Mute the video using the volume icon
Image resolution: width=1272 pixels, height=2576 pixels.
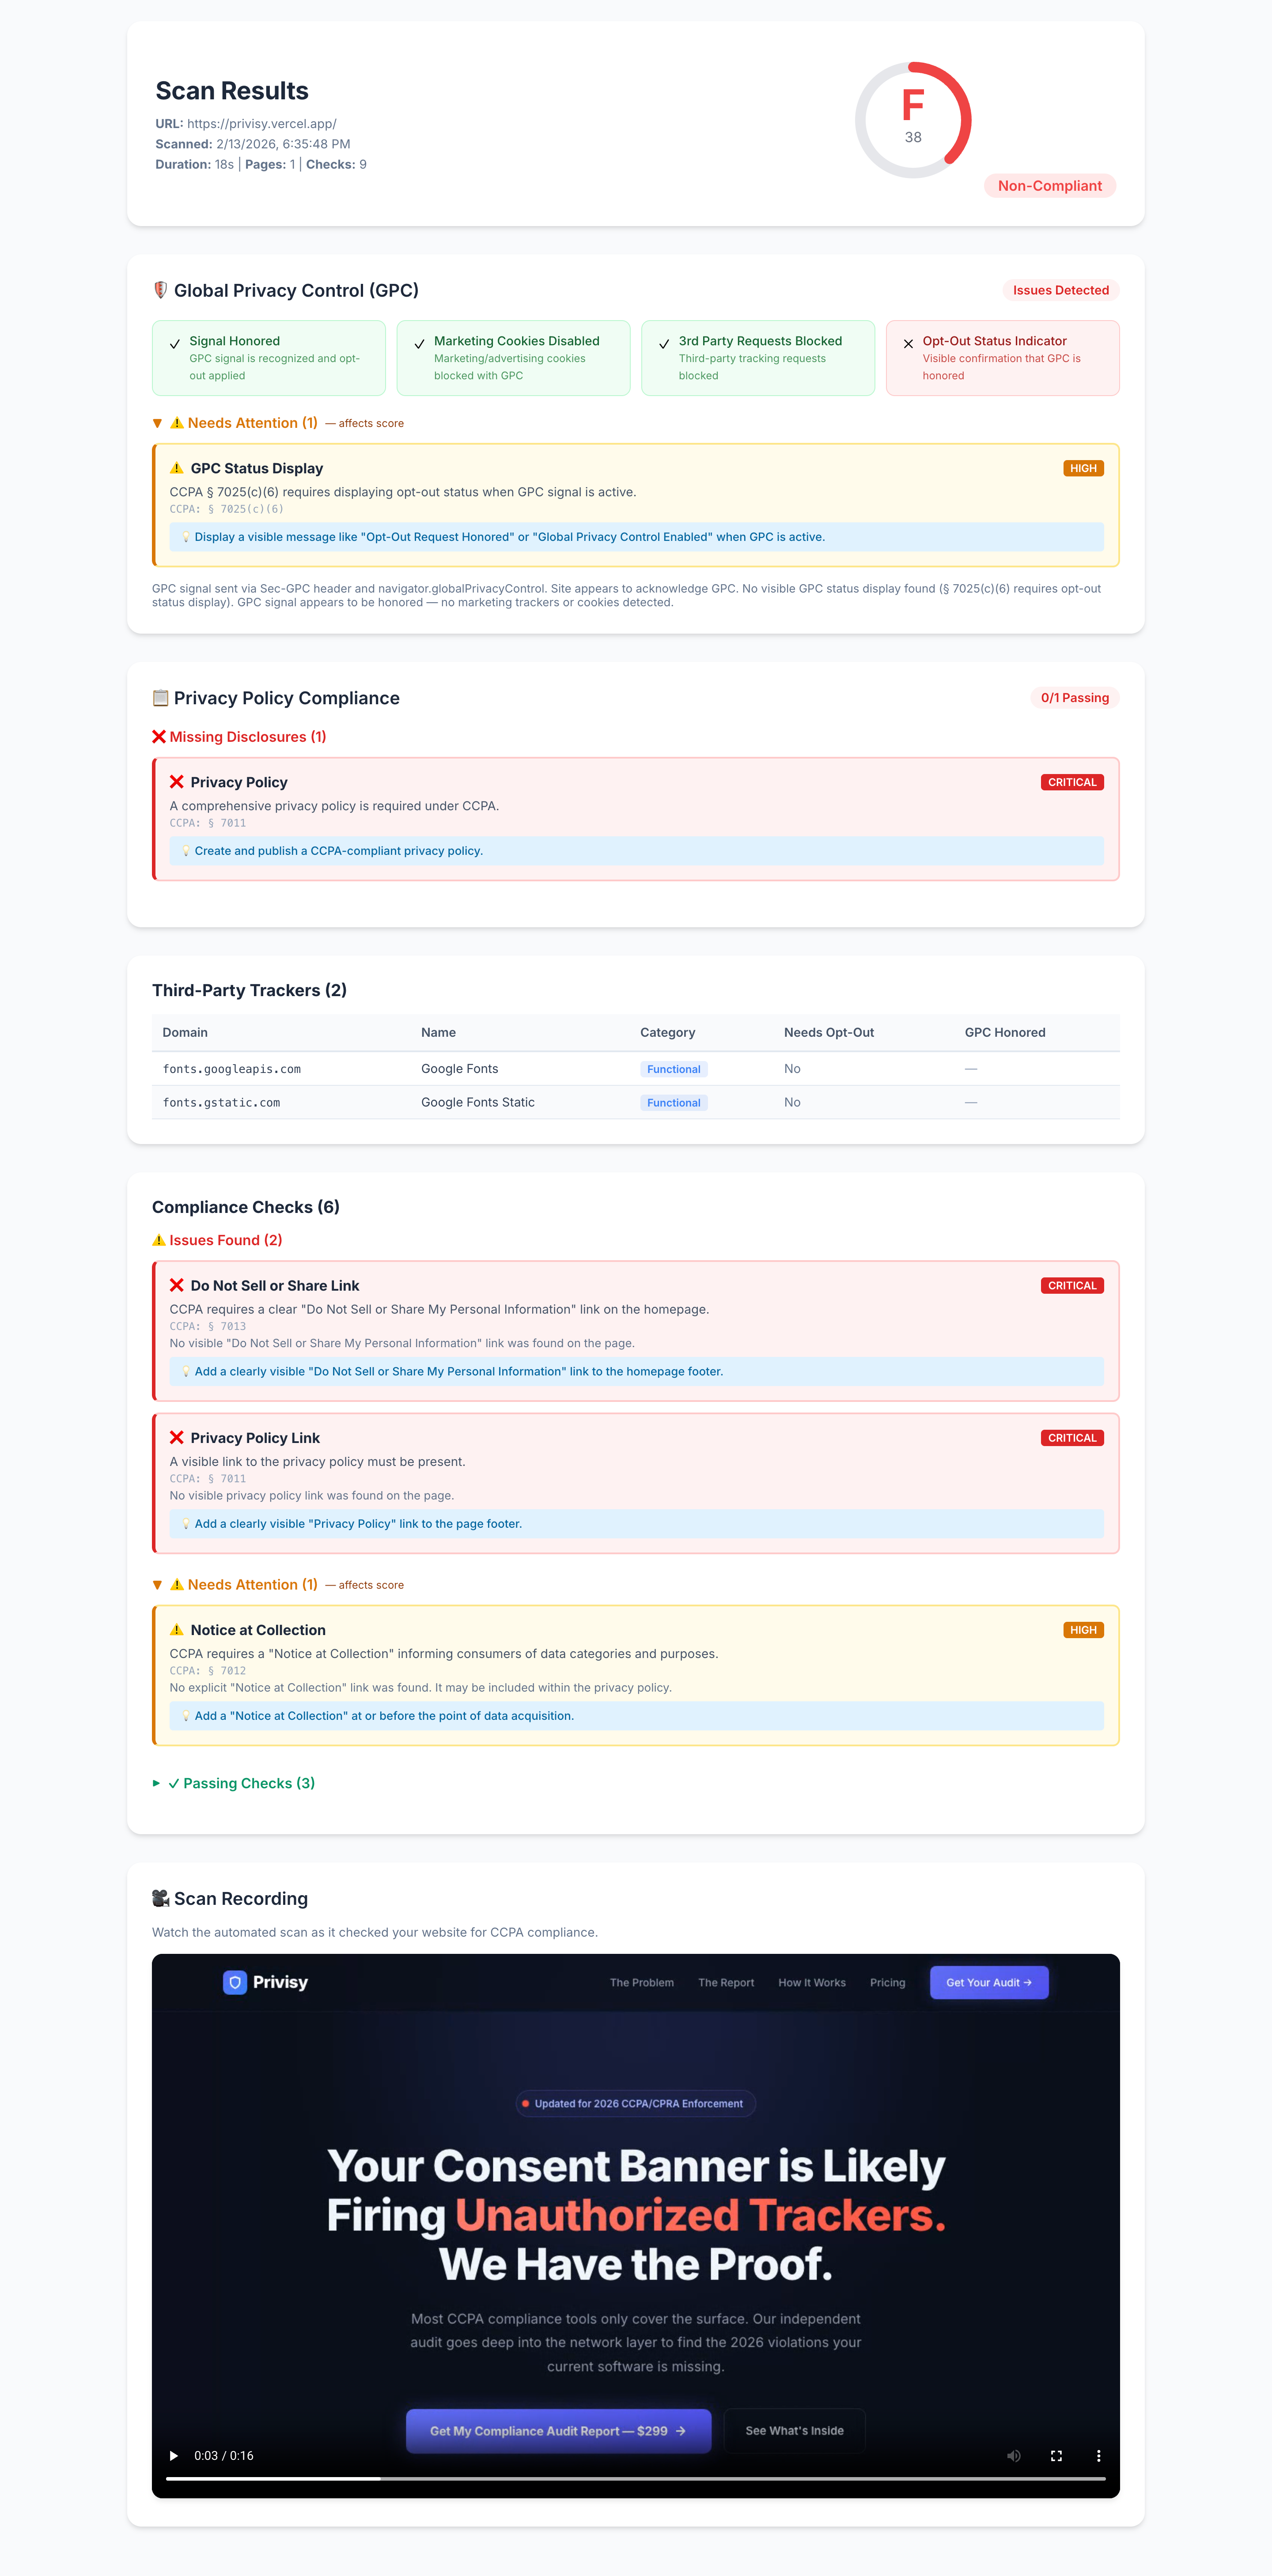point(1013,2455)
